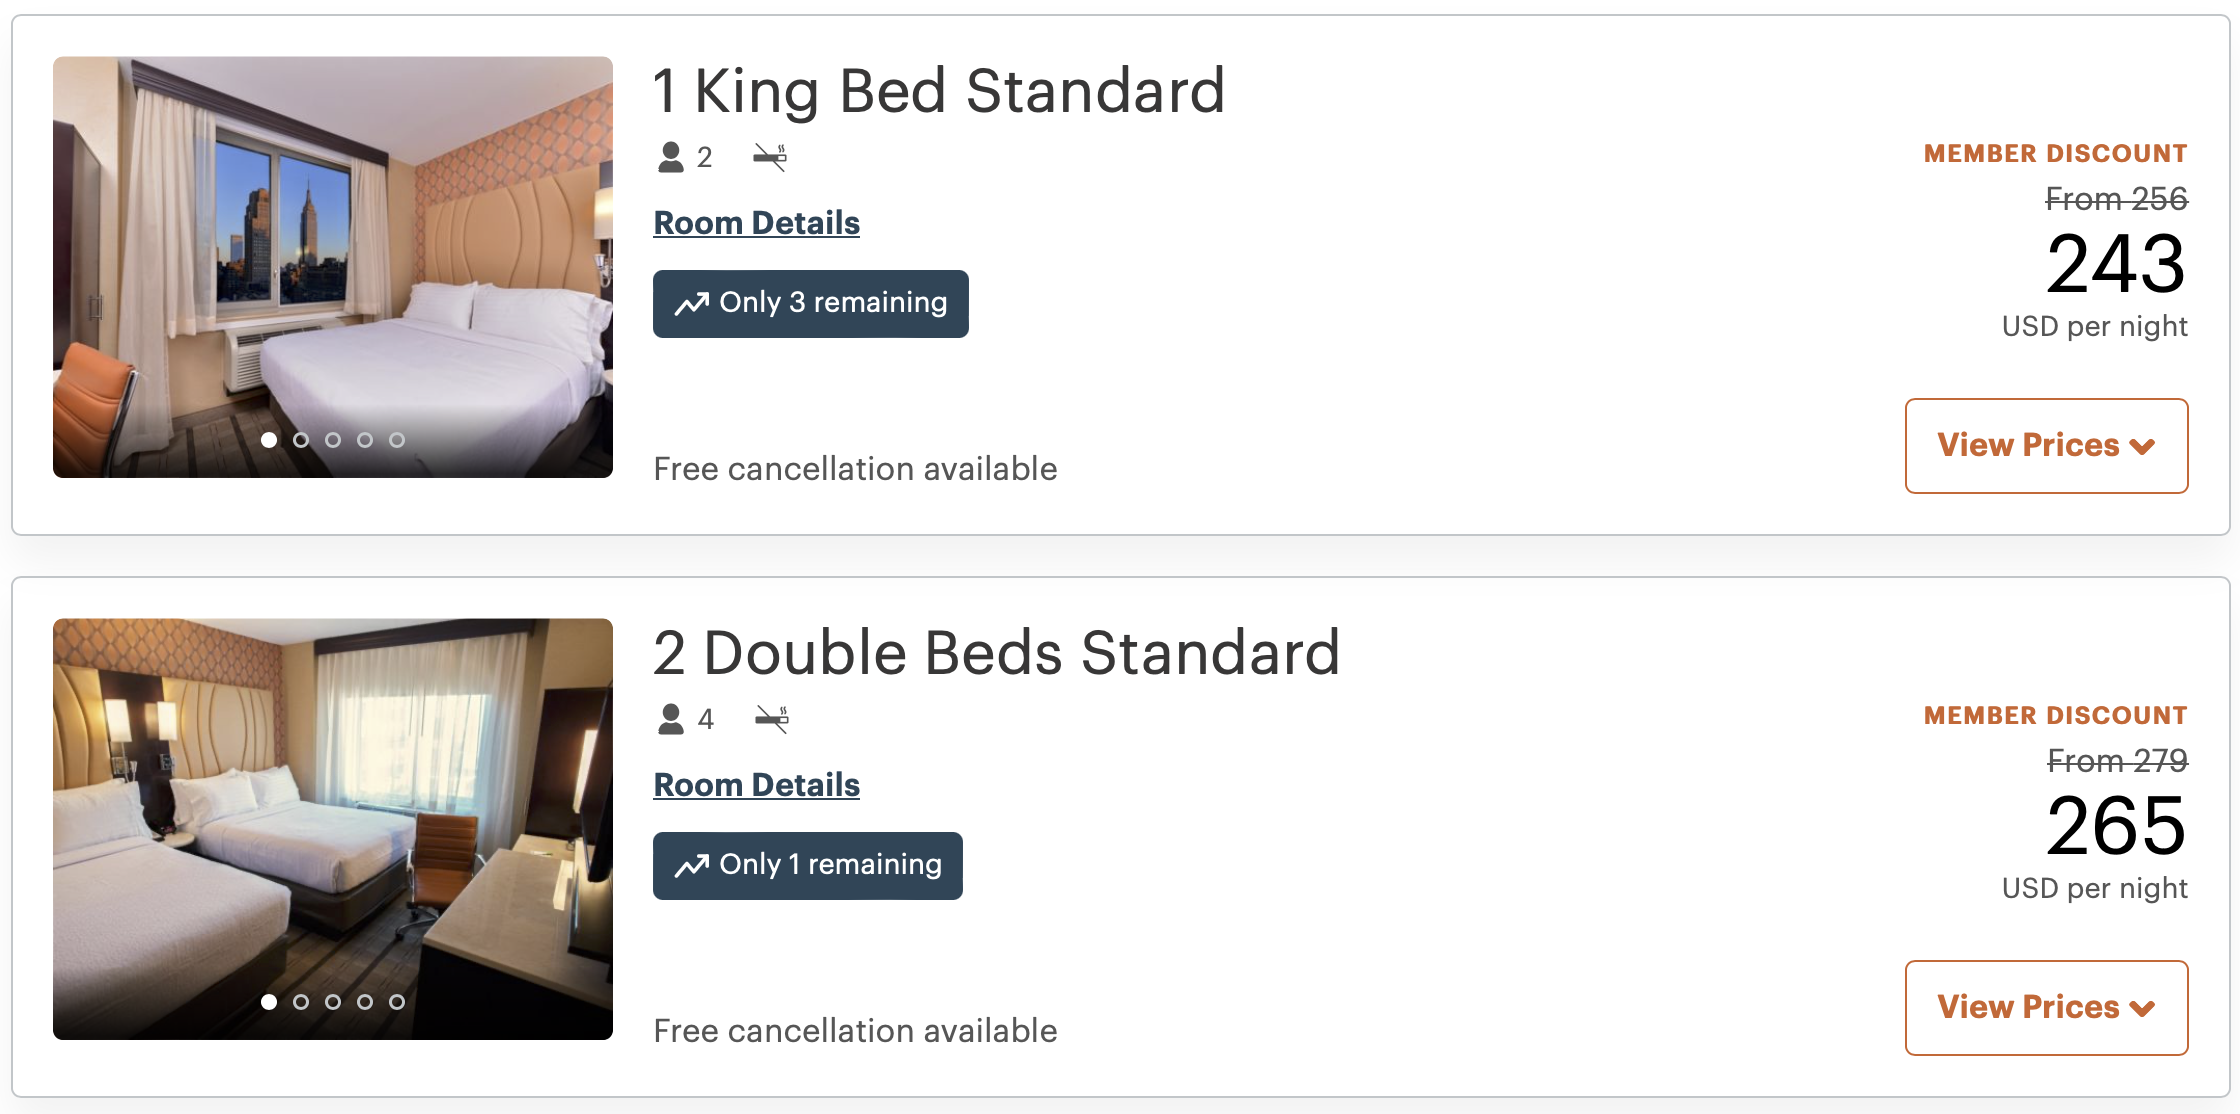Image resolution: width=2240 pixels, height=1114 pixels.
Task: Click trending arrow icon in 'Only 1 remaining' badge
Action: point(691,865)
